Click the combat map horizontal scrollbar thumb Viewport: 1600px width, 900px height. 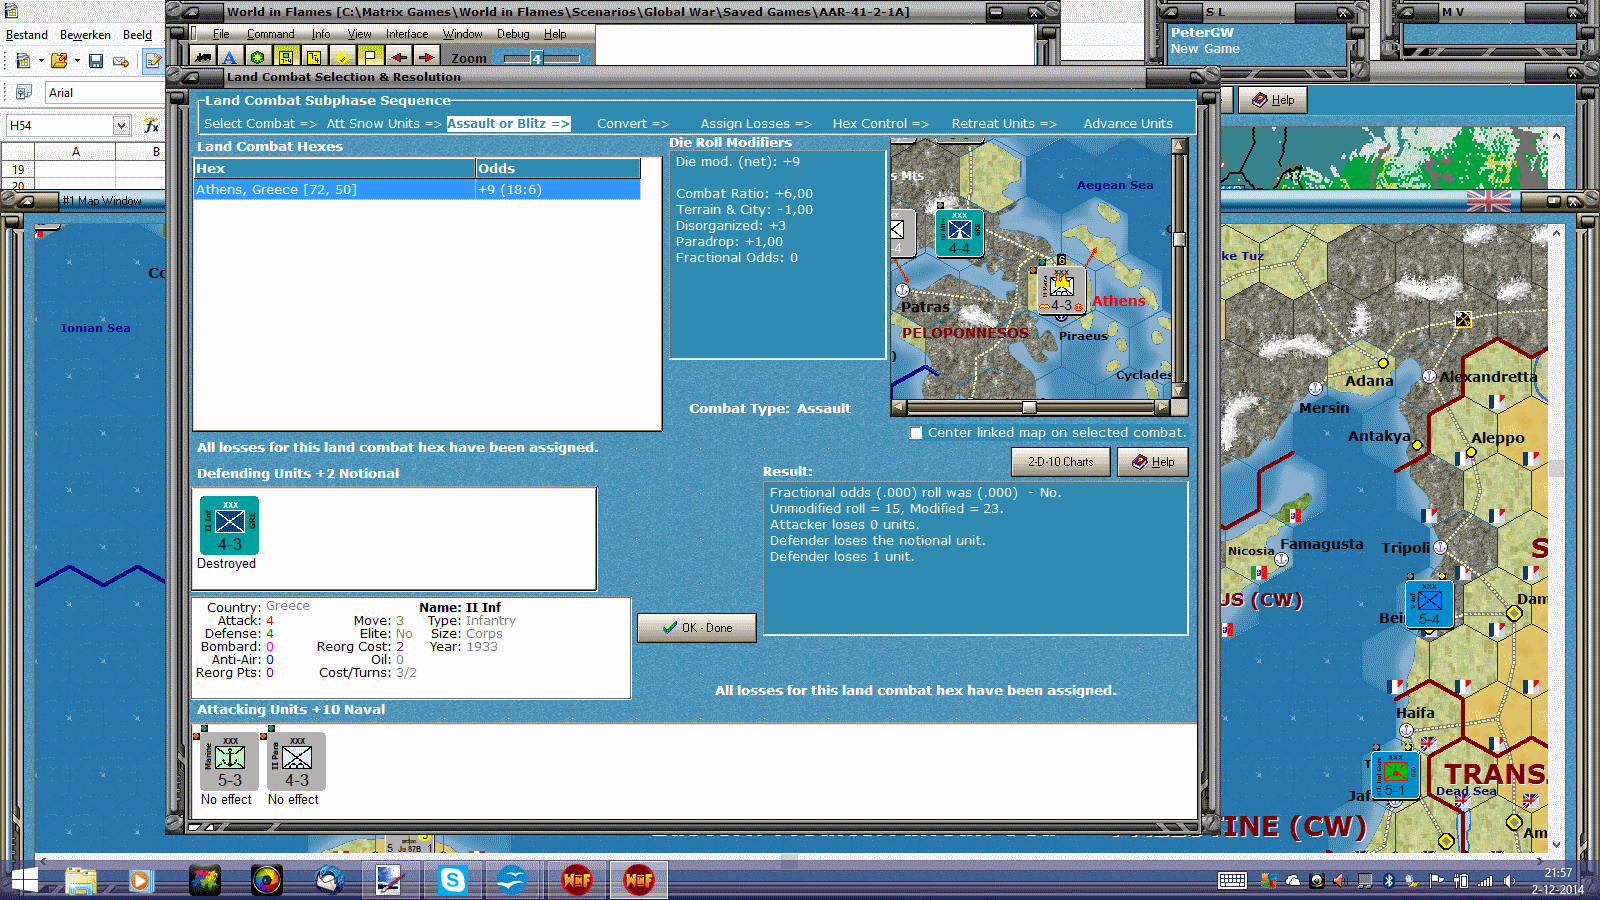click(1029, 407)
